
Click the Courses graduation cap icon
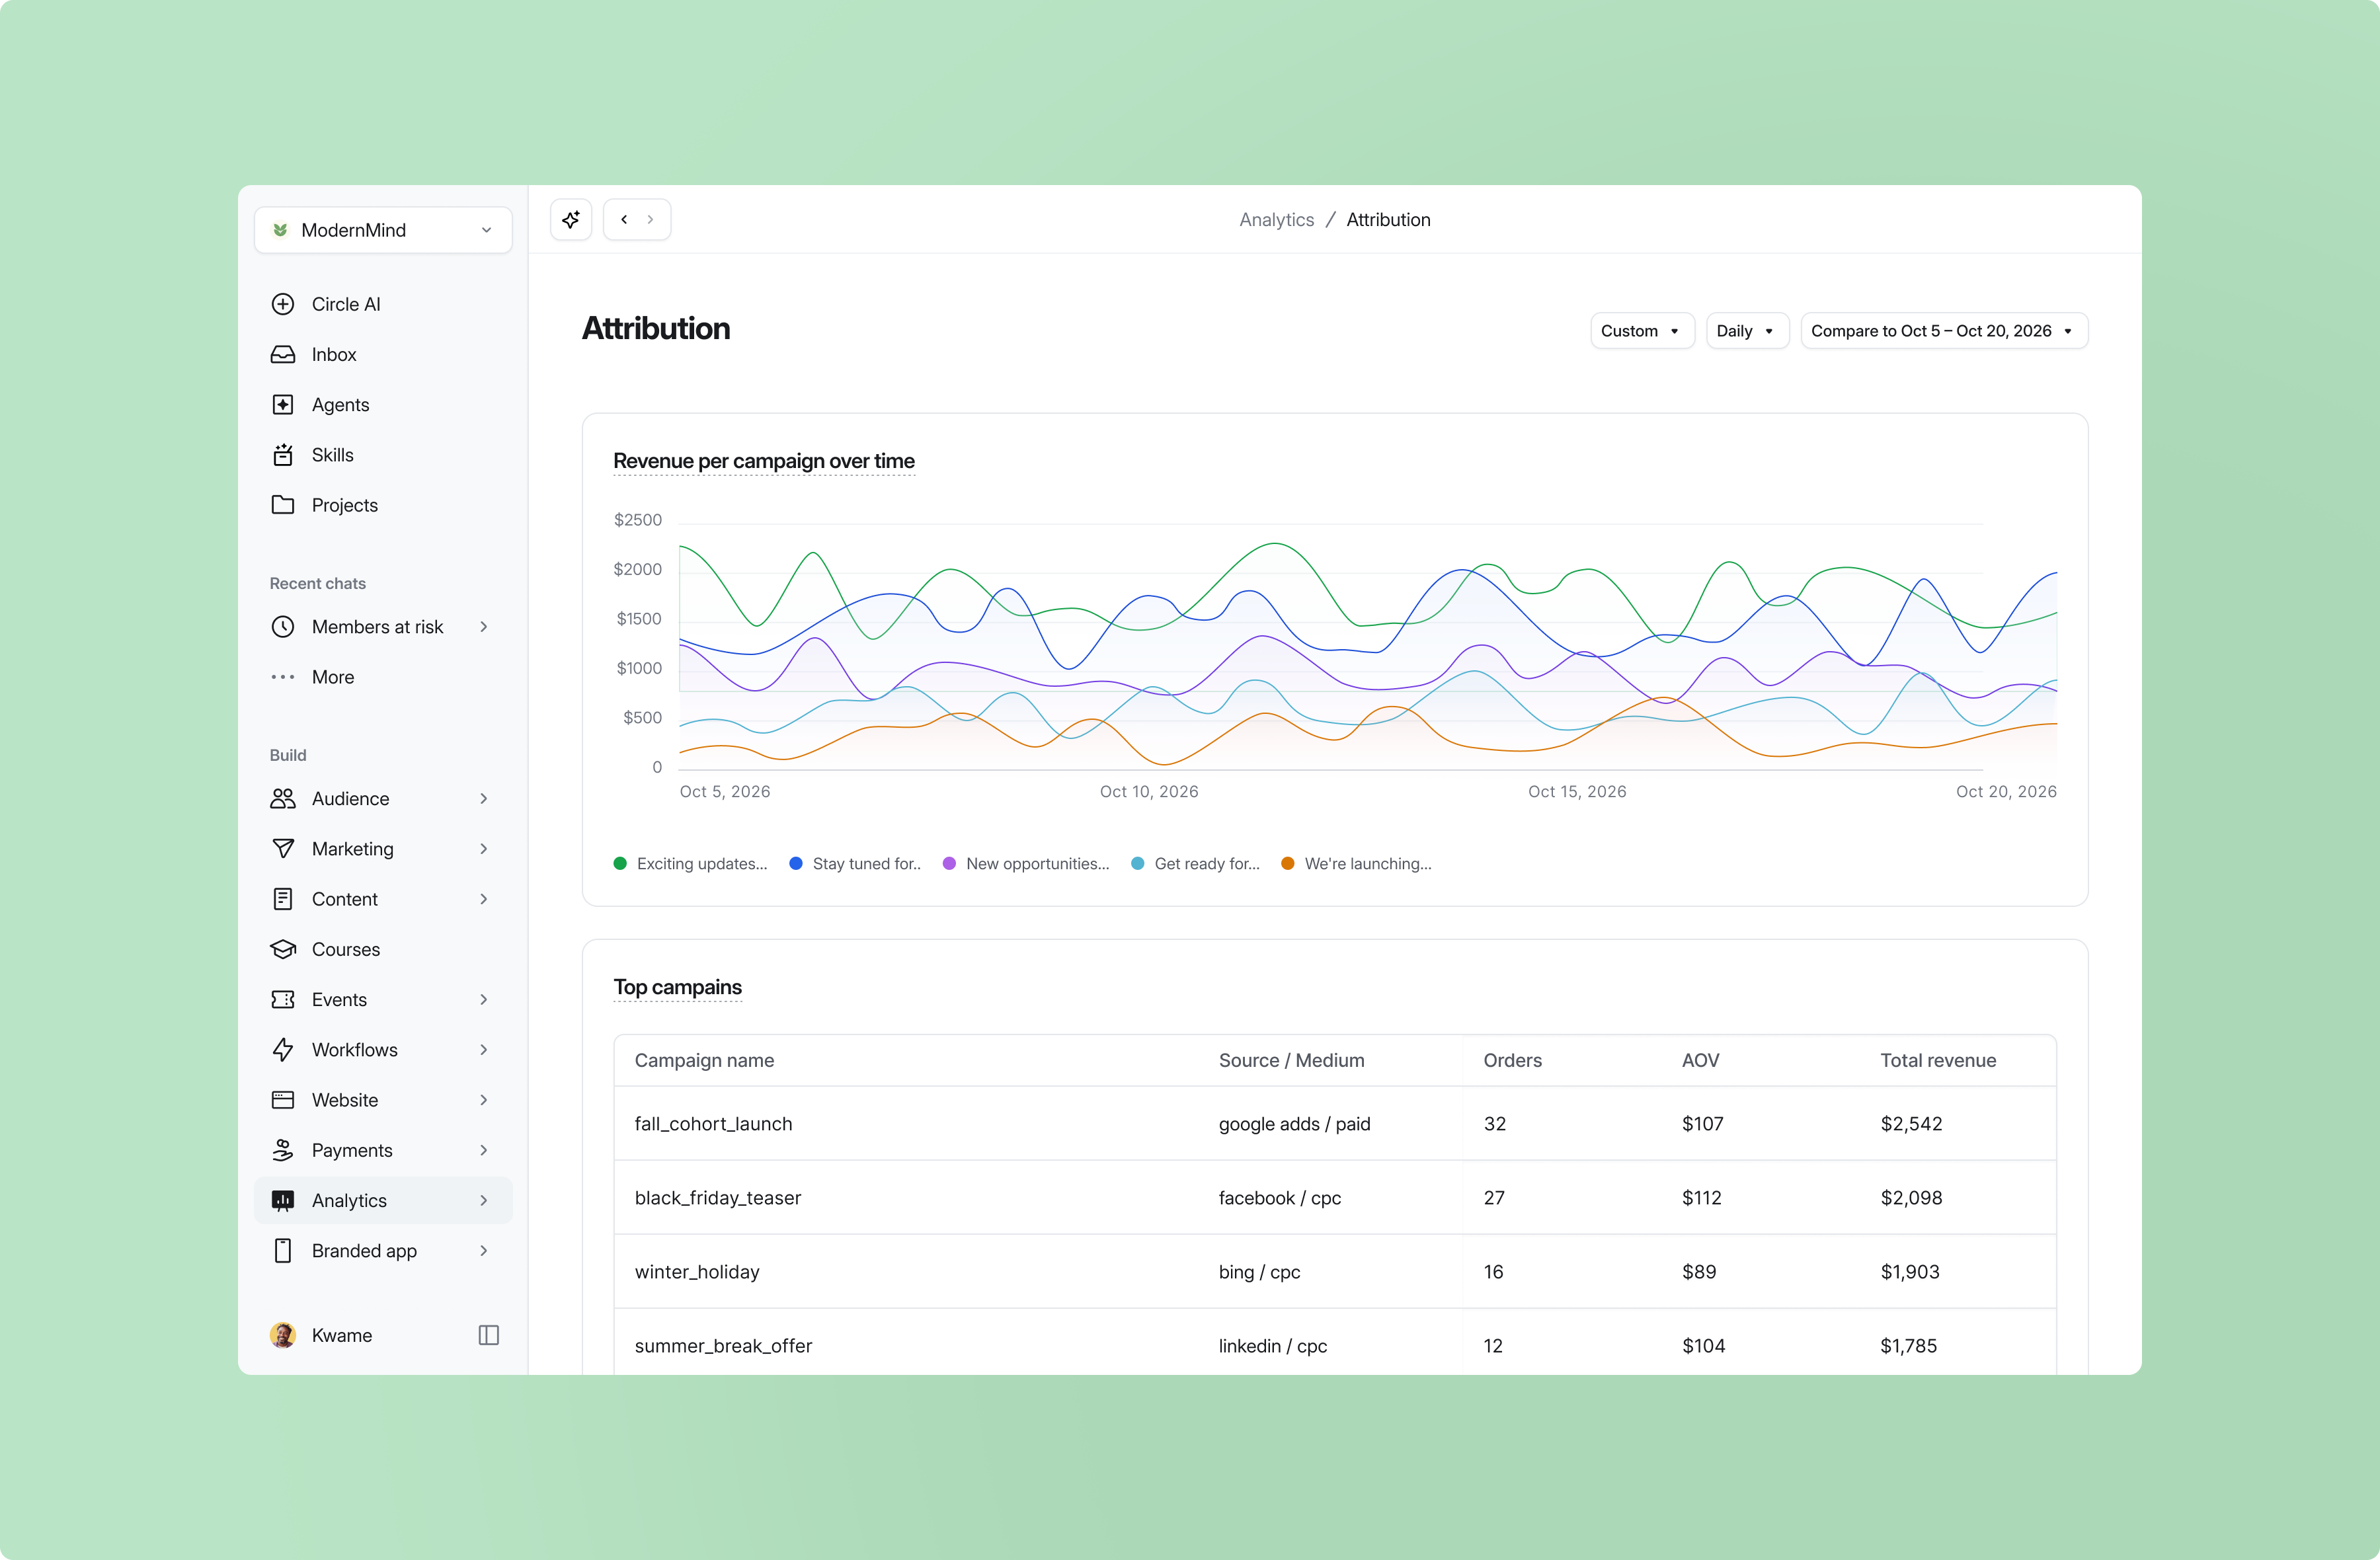click(x=283, y=949)
